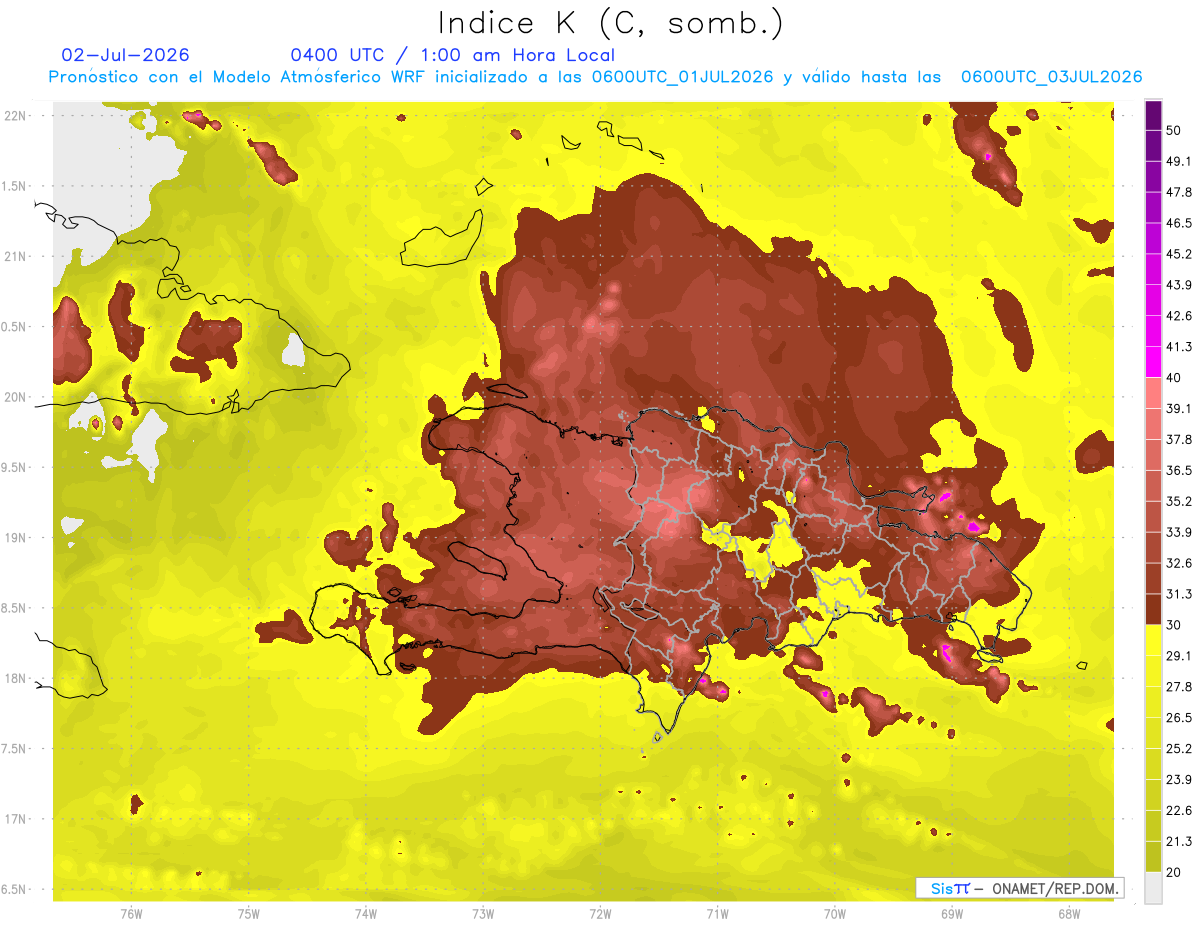Click the colorbar value "50"
The image size is (1200, 927).
pos(1175,131)
